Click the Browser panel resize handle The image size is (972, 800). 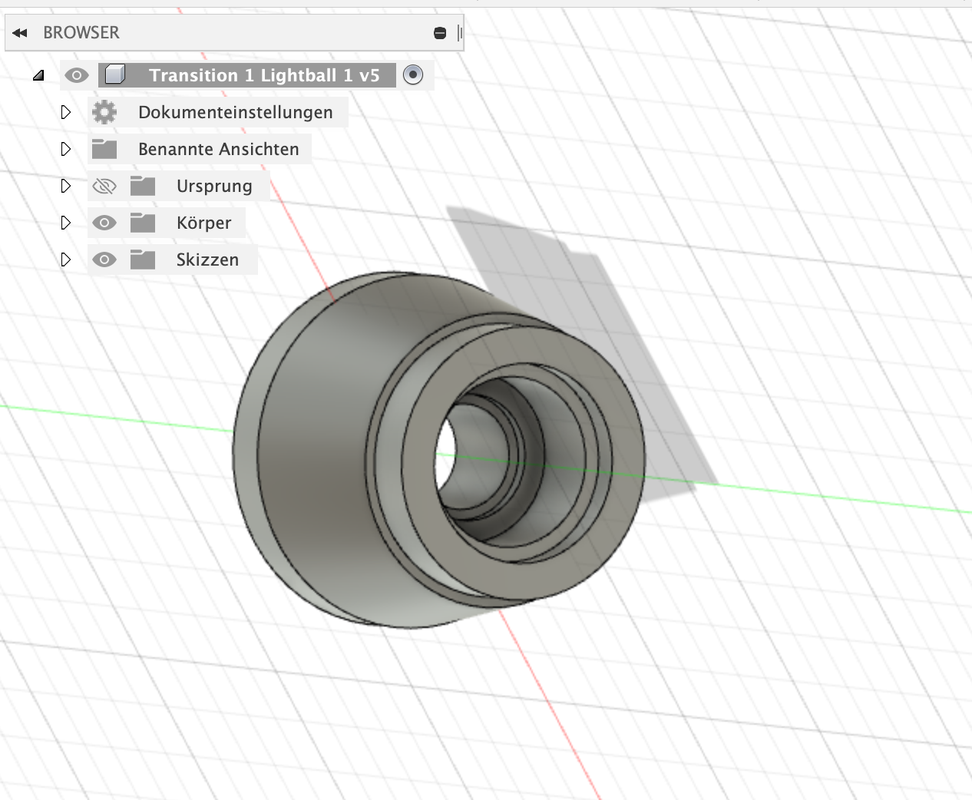[x=459, y=33]
